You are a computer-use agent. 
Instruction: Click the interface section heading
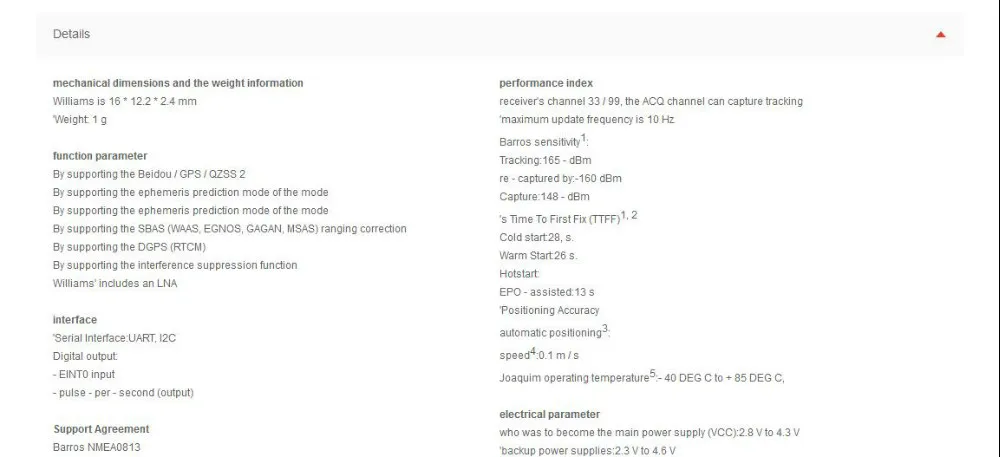75,320
